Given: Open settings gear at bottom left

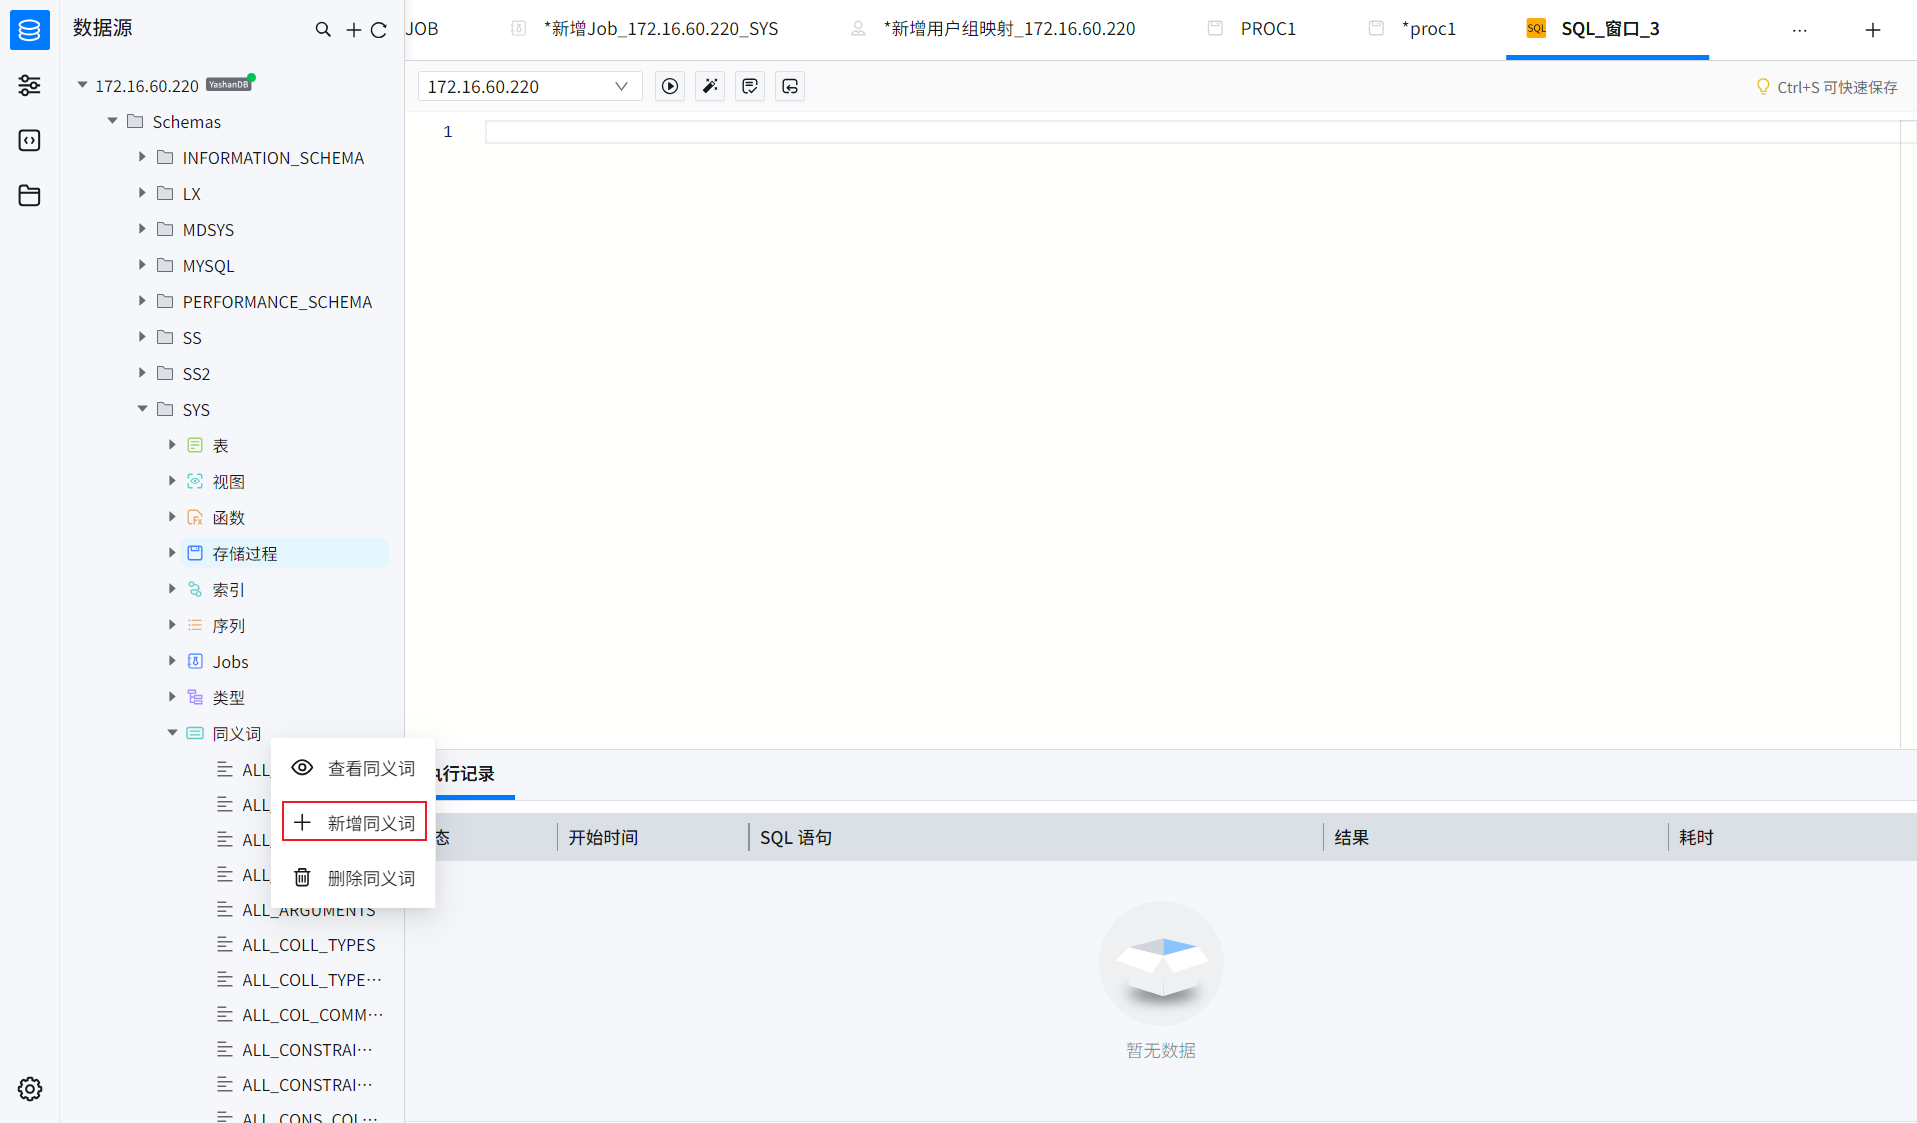Looking at the screenshot, I should tap(29, 1089).
